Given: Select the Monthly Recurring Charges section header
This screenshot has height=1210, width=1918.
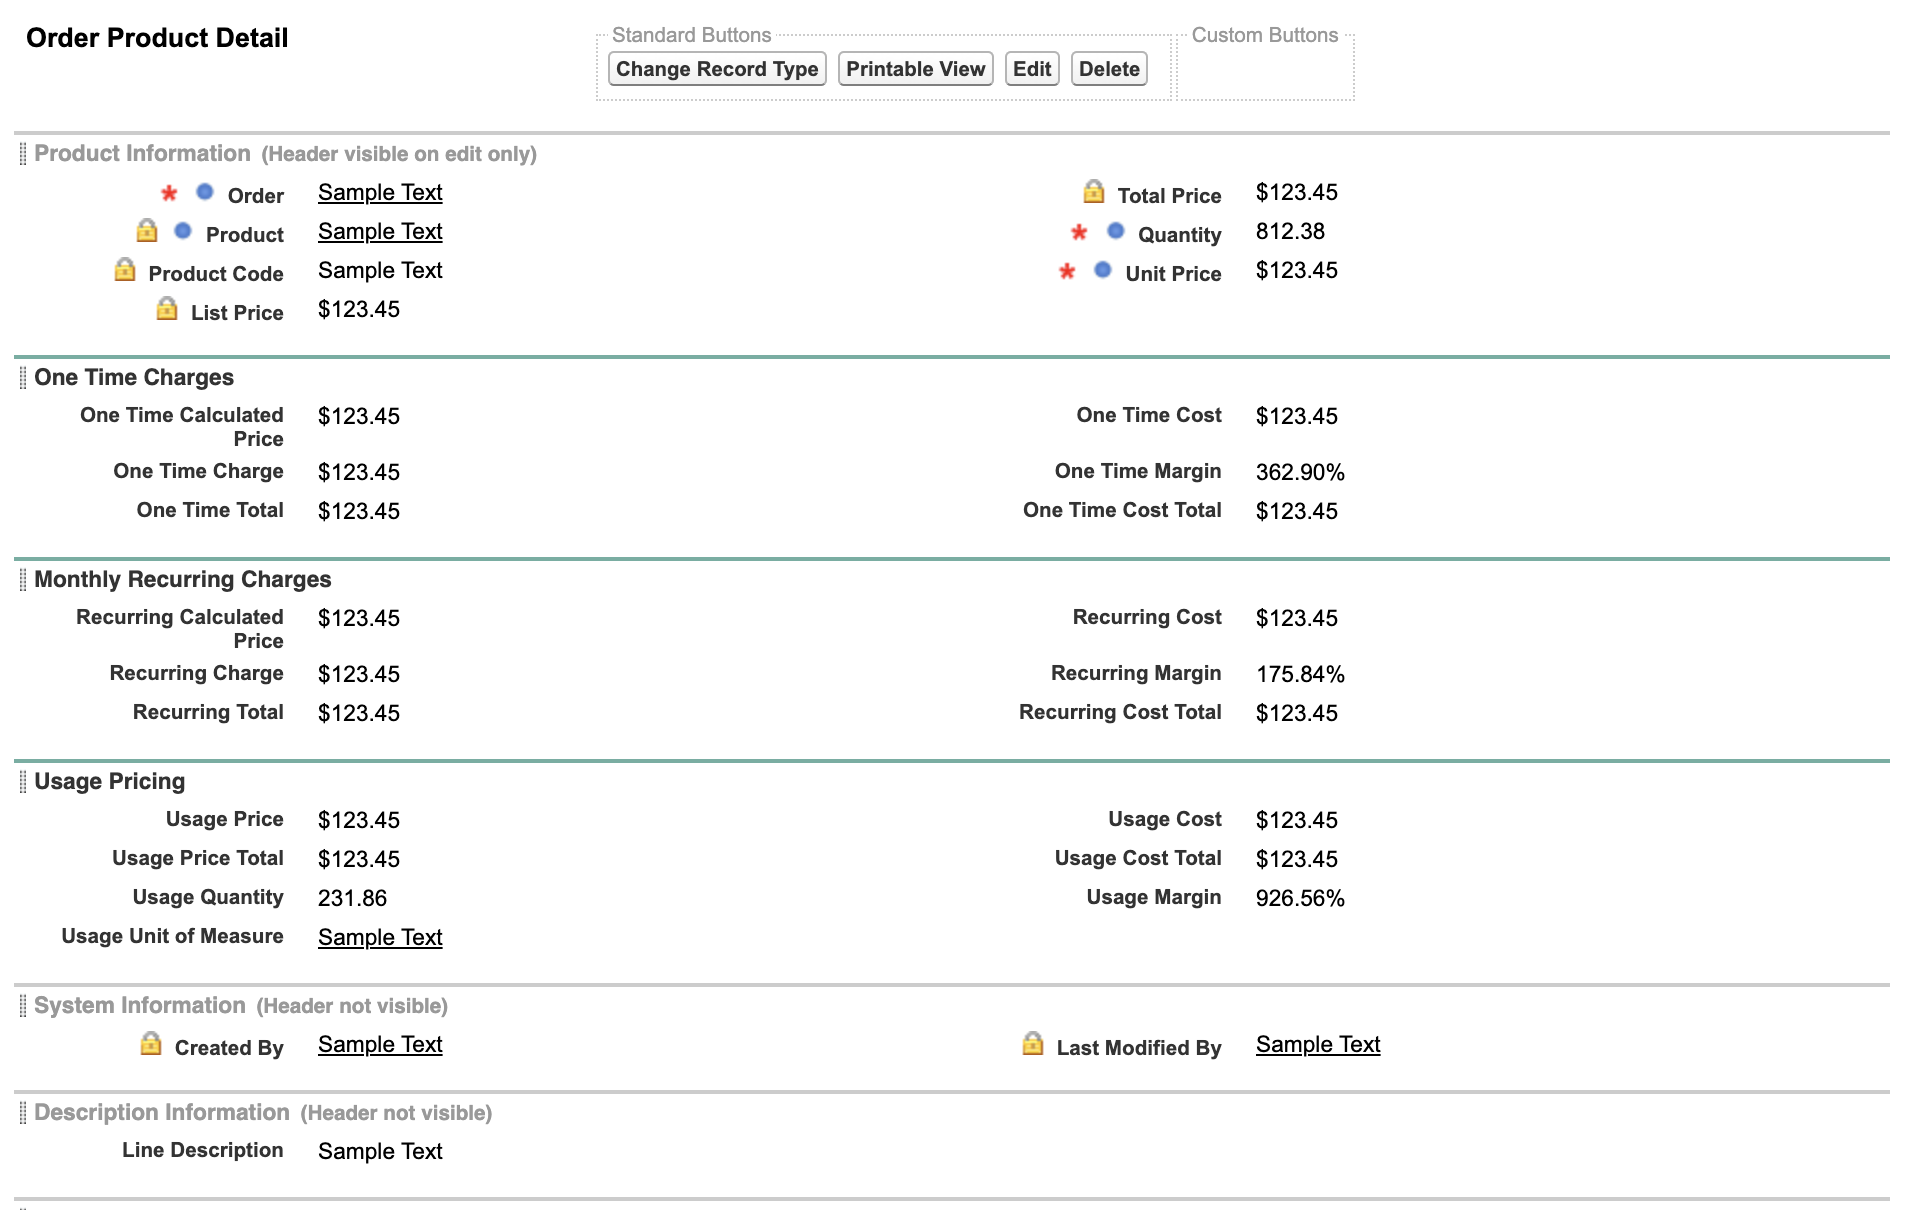Looking at the screenshot, I should [x=183, y=580].
